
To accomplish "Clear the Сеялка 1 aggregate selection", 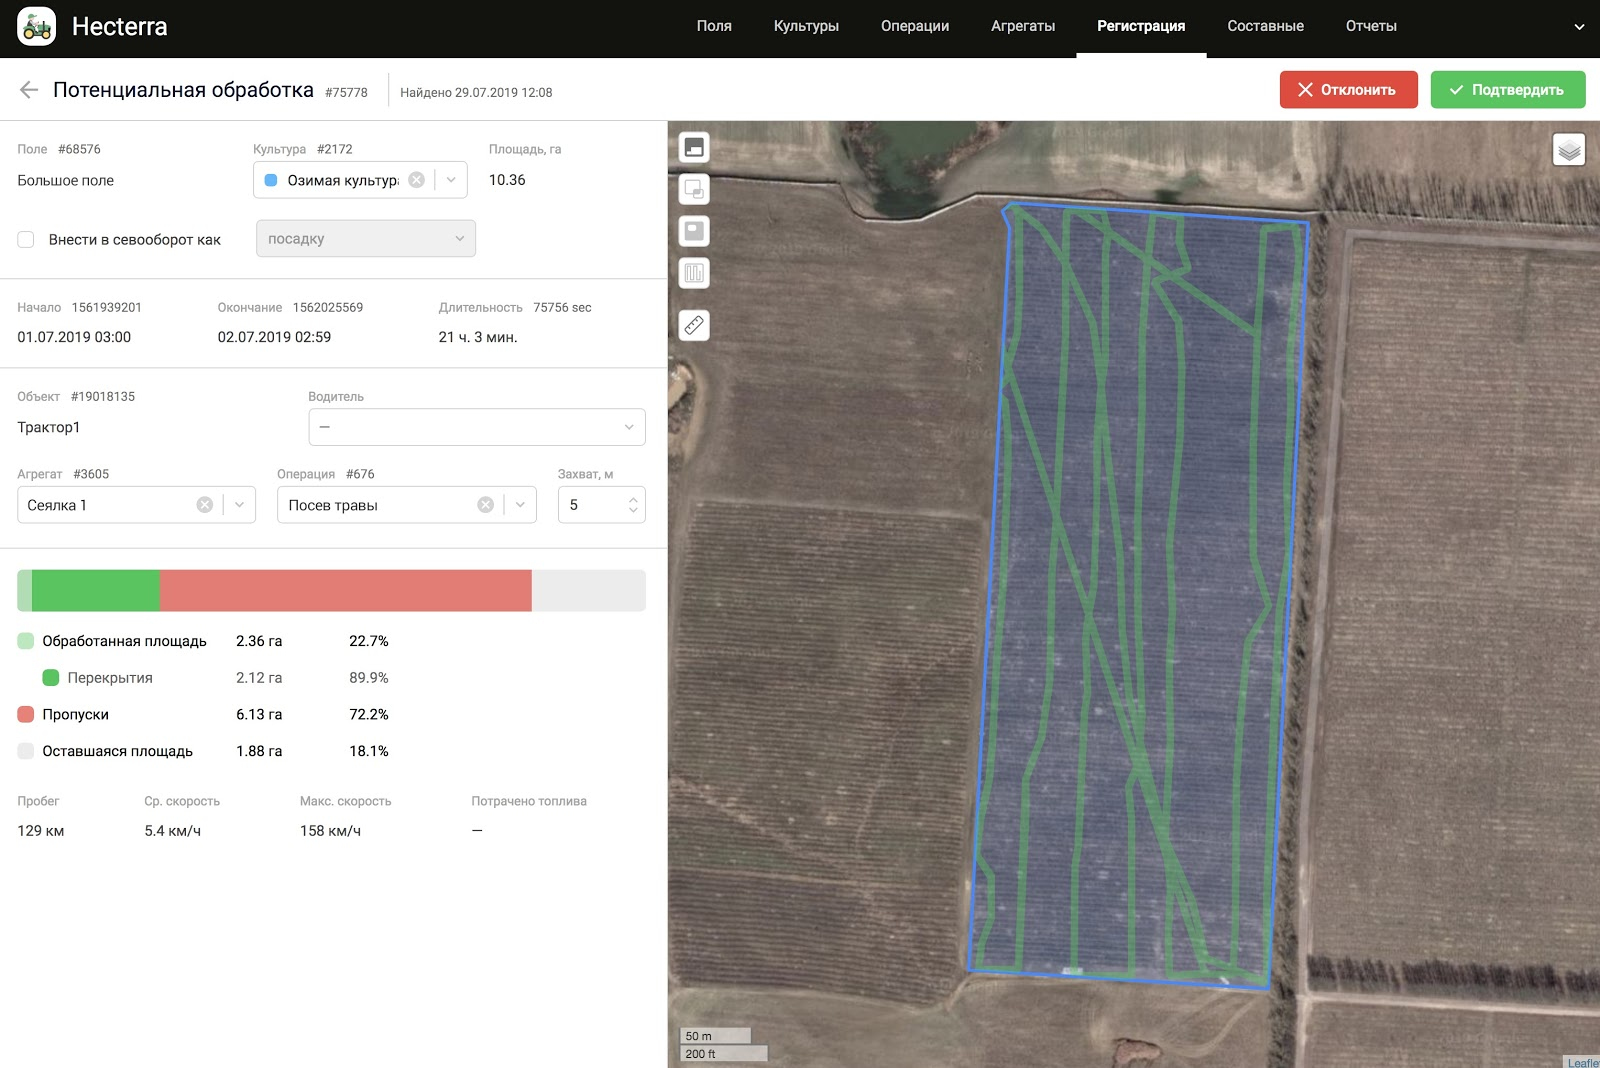I will [205, 505].
